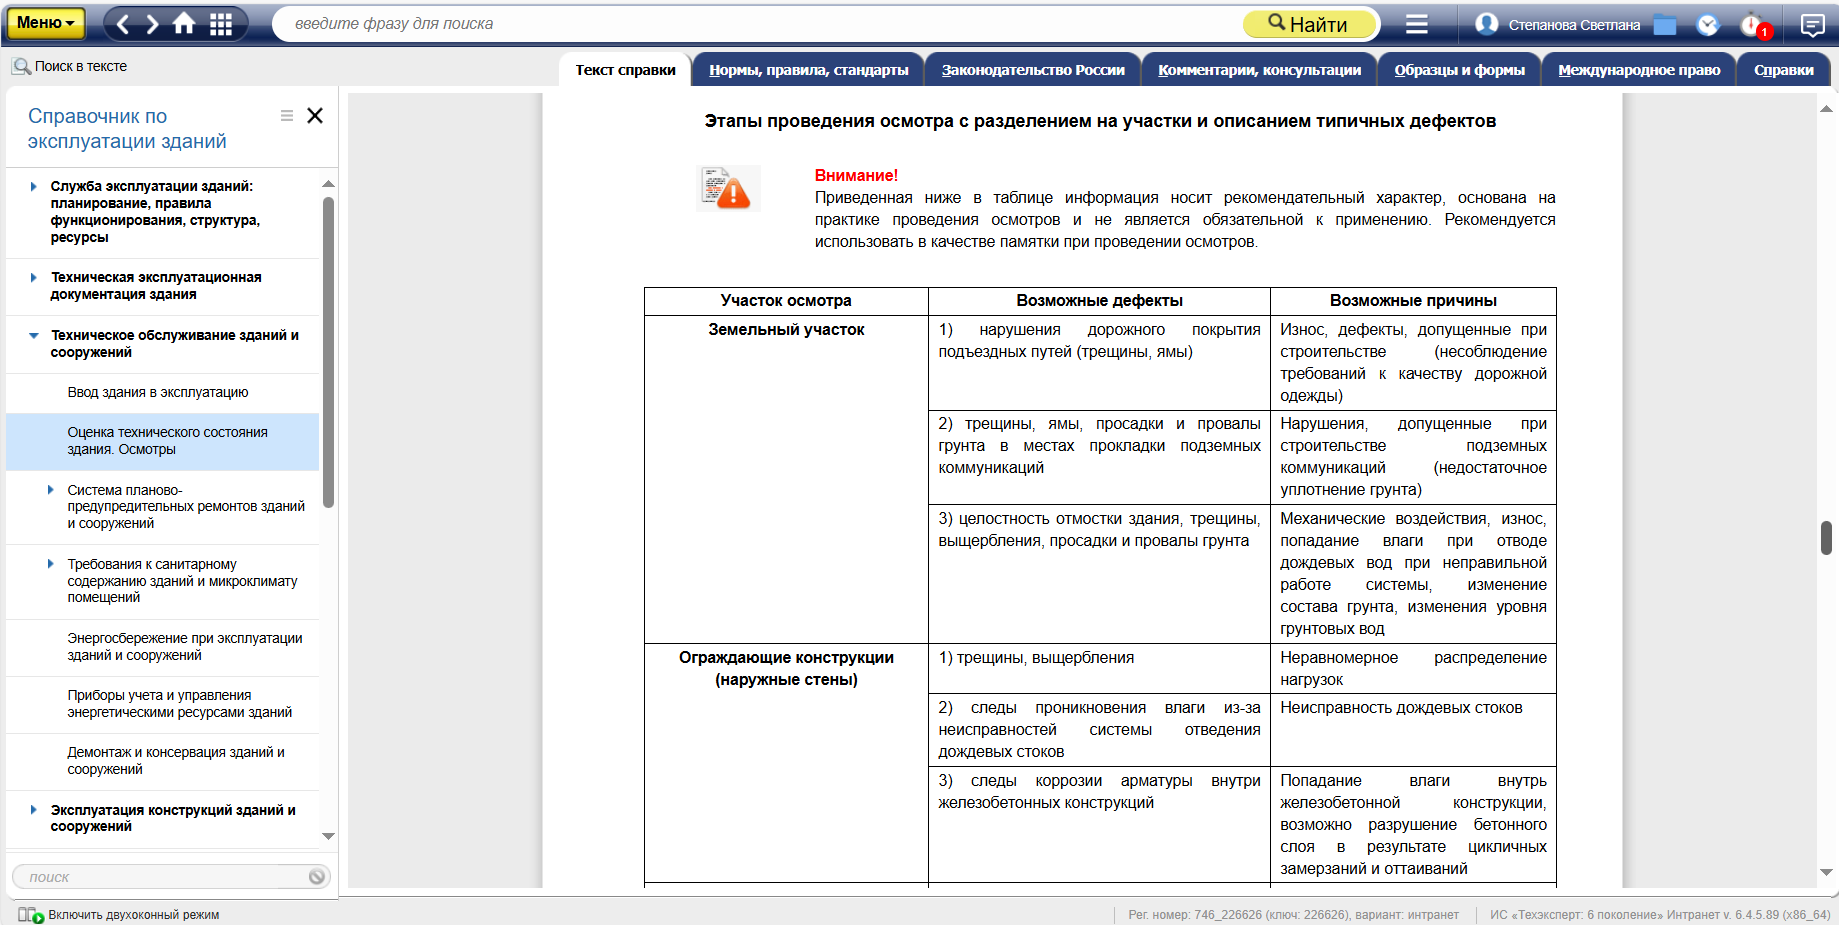The image size is (1839, 925).
Task: Click the Найти search button
Action: 1310,24
